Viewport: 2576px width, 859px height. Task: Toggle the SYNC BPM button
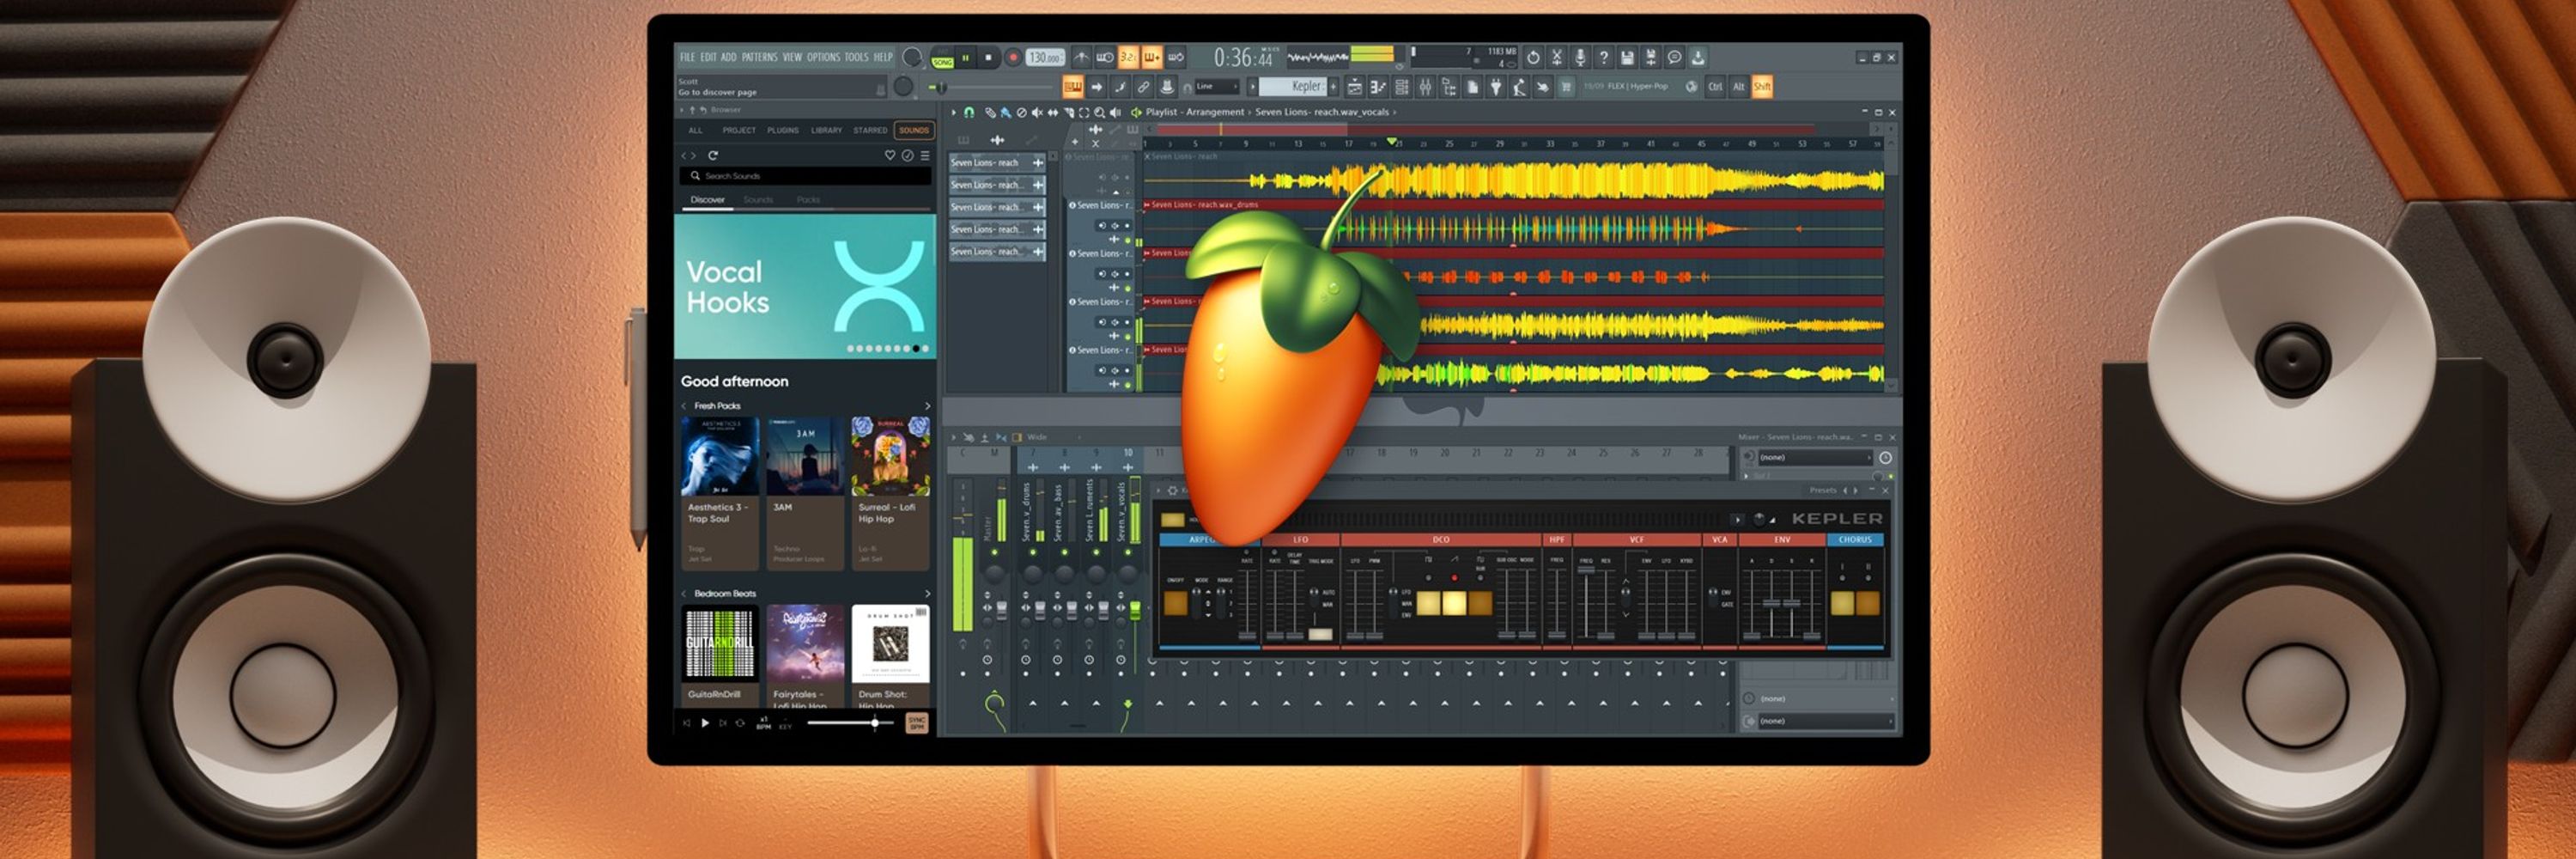pos(916,722)
